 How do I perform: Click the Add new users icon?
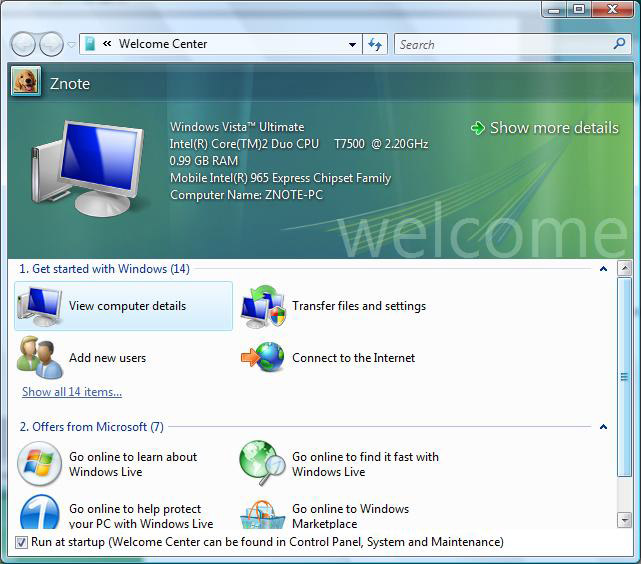[x=39, y=358]
